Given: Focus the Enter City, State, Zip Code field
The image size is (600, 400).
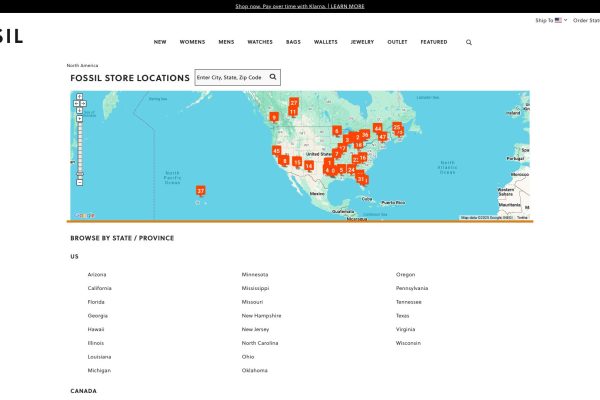Looking at the screenshot, I should (x=232, y=77).
